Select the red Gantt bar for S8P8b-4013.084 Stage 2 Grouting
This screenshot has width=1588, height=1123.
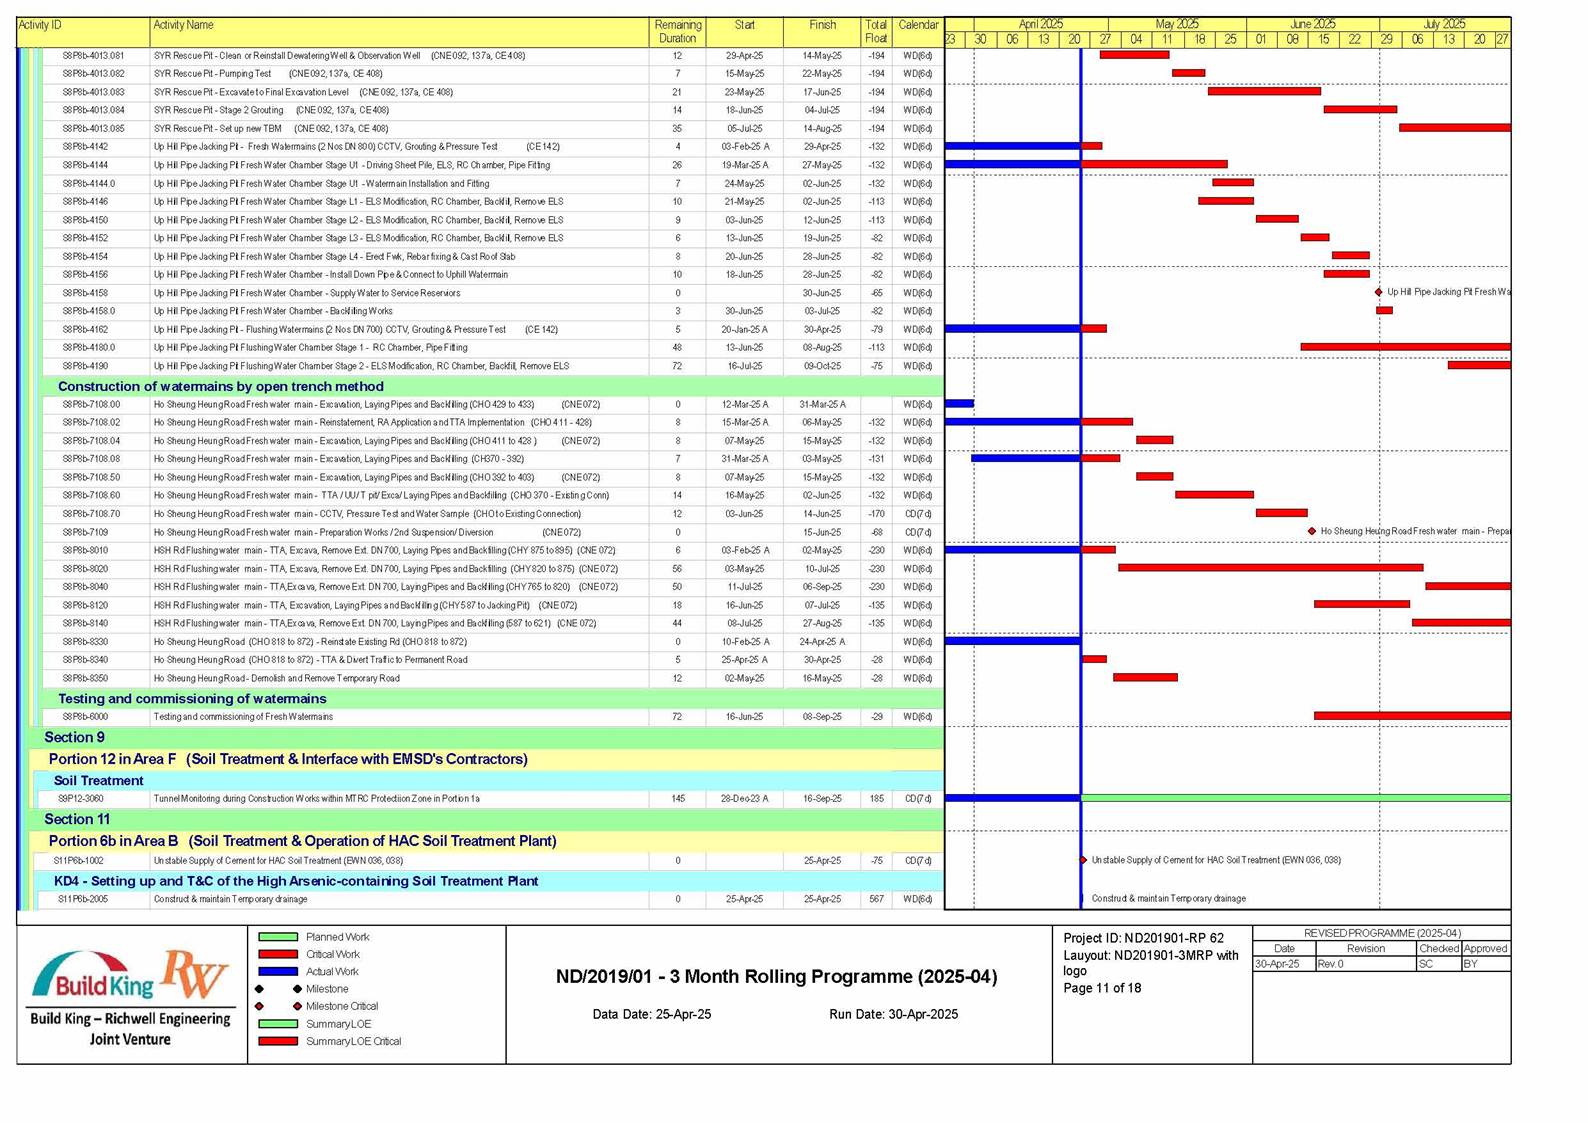tap(1360, 109)
